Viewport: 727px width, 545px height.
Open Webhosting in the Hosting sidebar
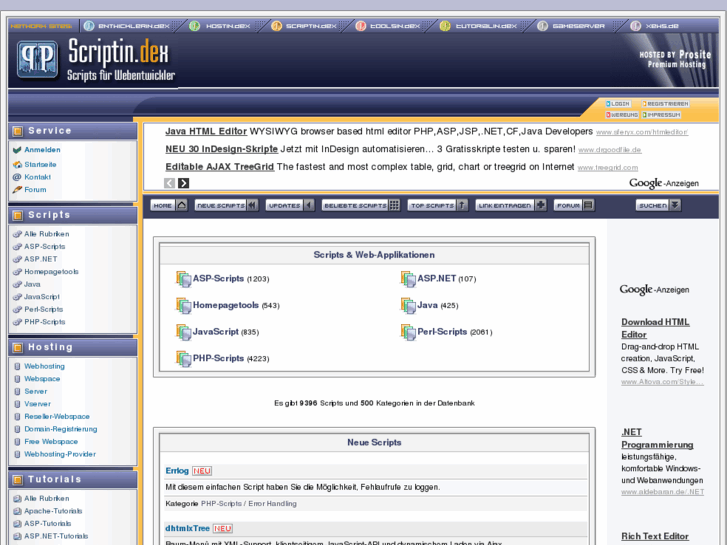[45, 366]
